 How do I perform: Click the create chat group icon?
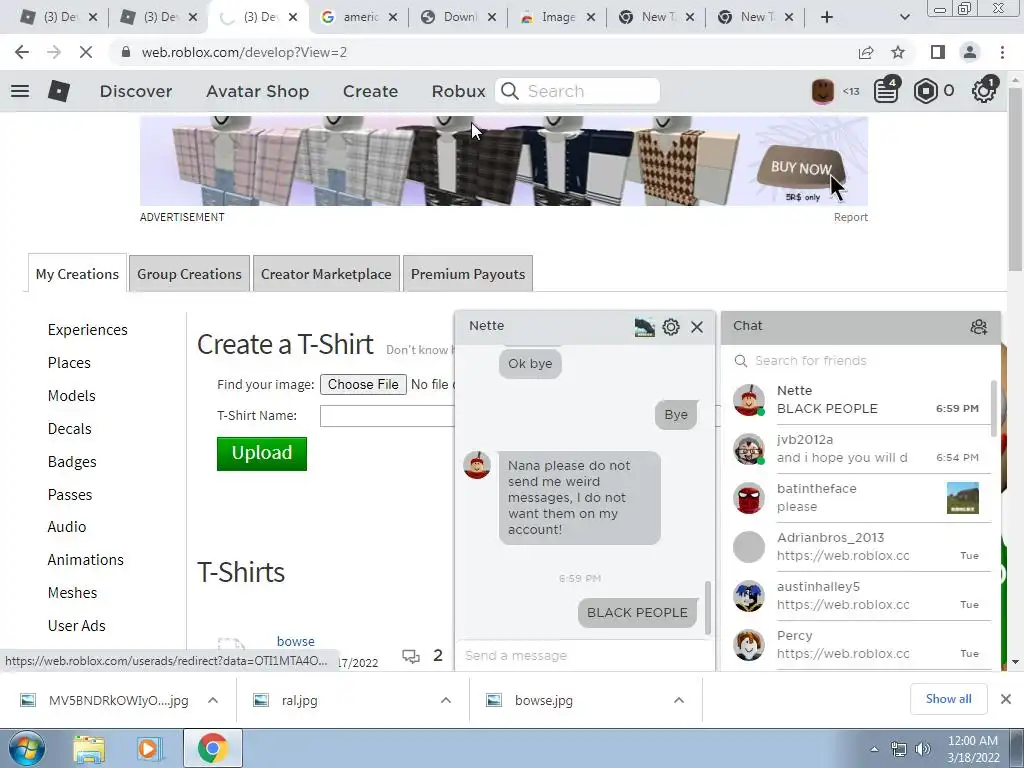pos(978,327)
